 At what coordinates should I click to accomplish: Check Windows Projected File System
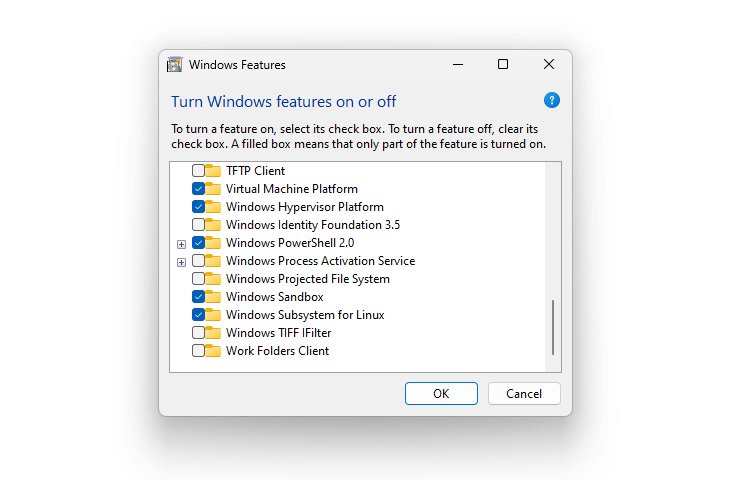(x=198, y=279)
